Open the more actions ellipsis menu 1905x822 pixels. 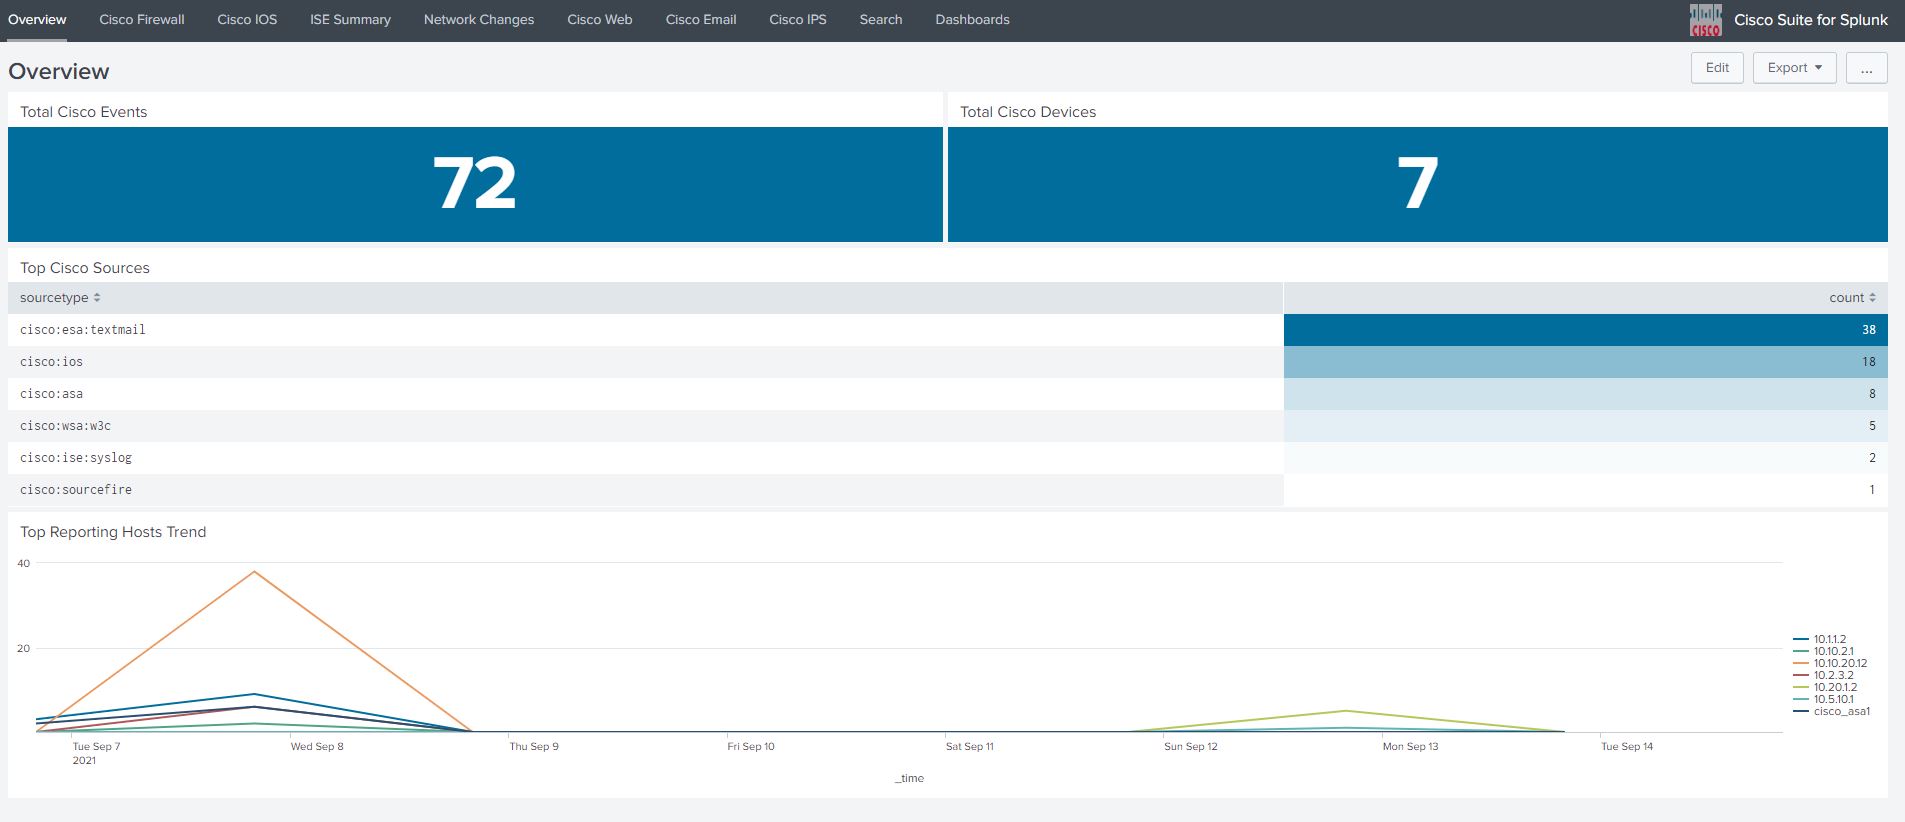pyautogui.click(x=1867, y=68)
